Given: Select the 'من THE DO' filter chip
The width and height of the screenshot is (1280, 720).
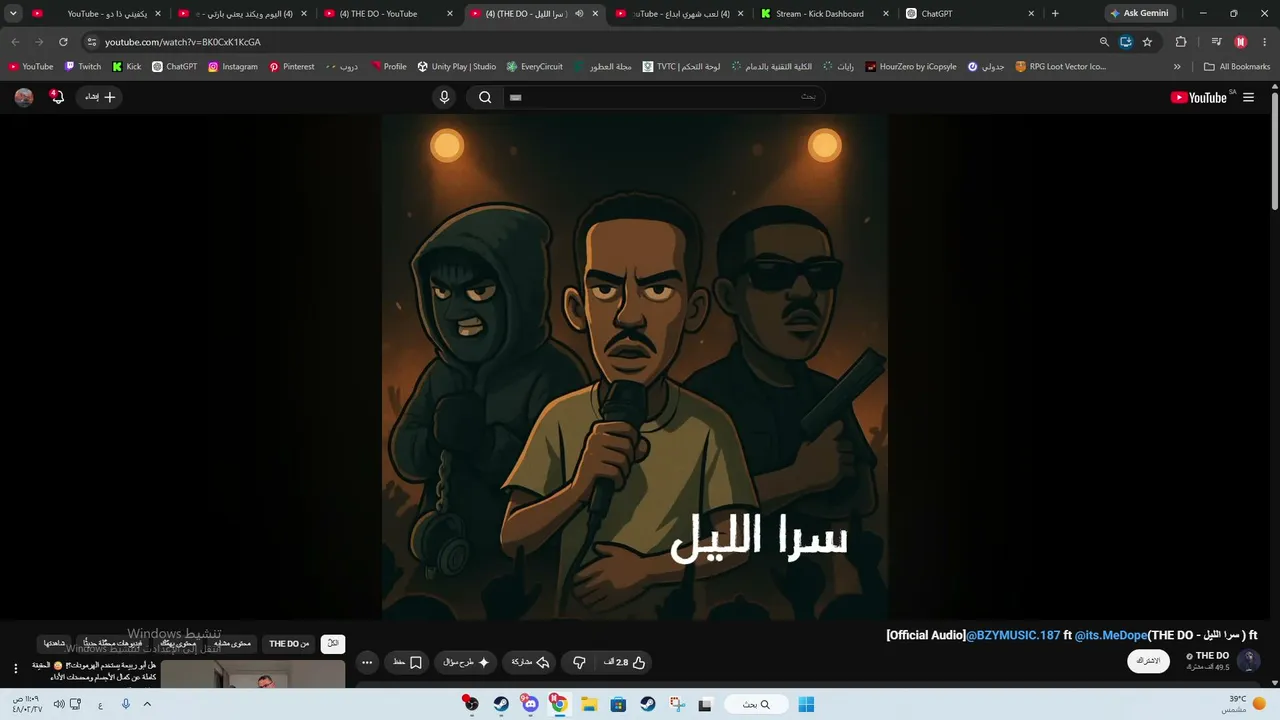Looking at the screenshot, I should 289,644.
